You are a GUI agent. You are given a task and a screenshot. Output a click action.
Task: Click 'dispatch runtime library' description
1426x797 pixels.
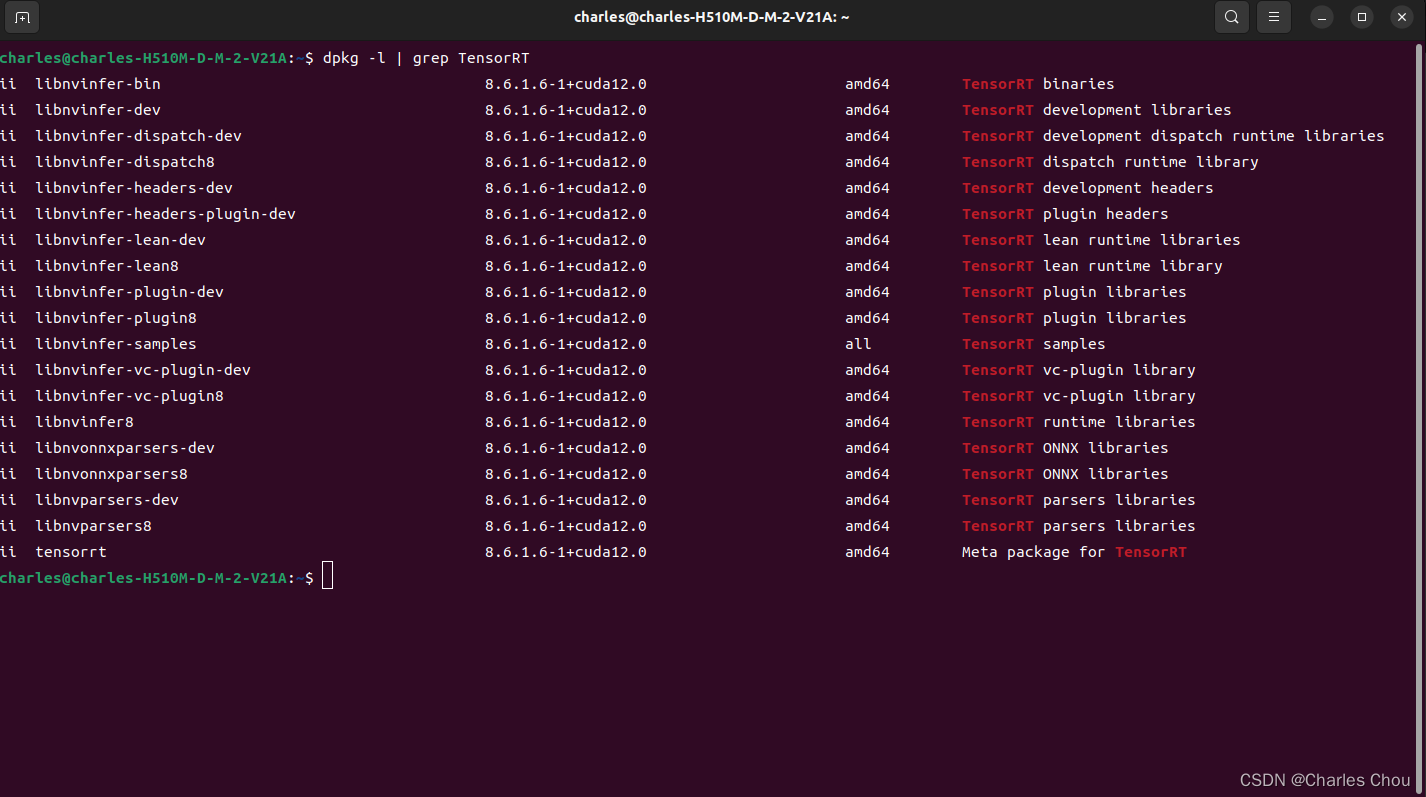(x=1151, y=162)
